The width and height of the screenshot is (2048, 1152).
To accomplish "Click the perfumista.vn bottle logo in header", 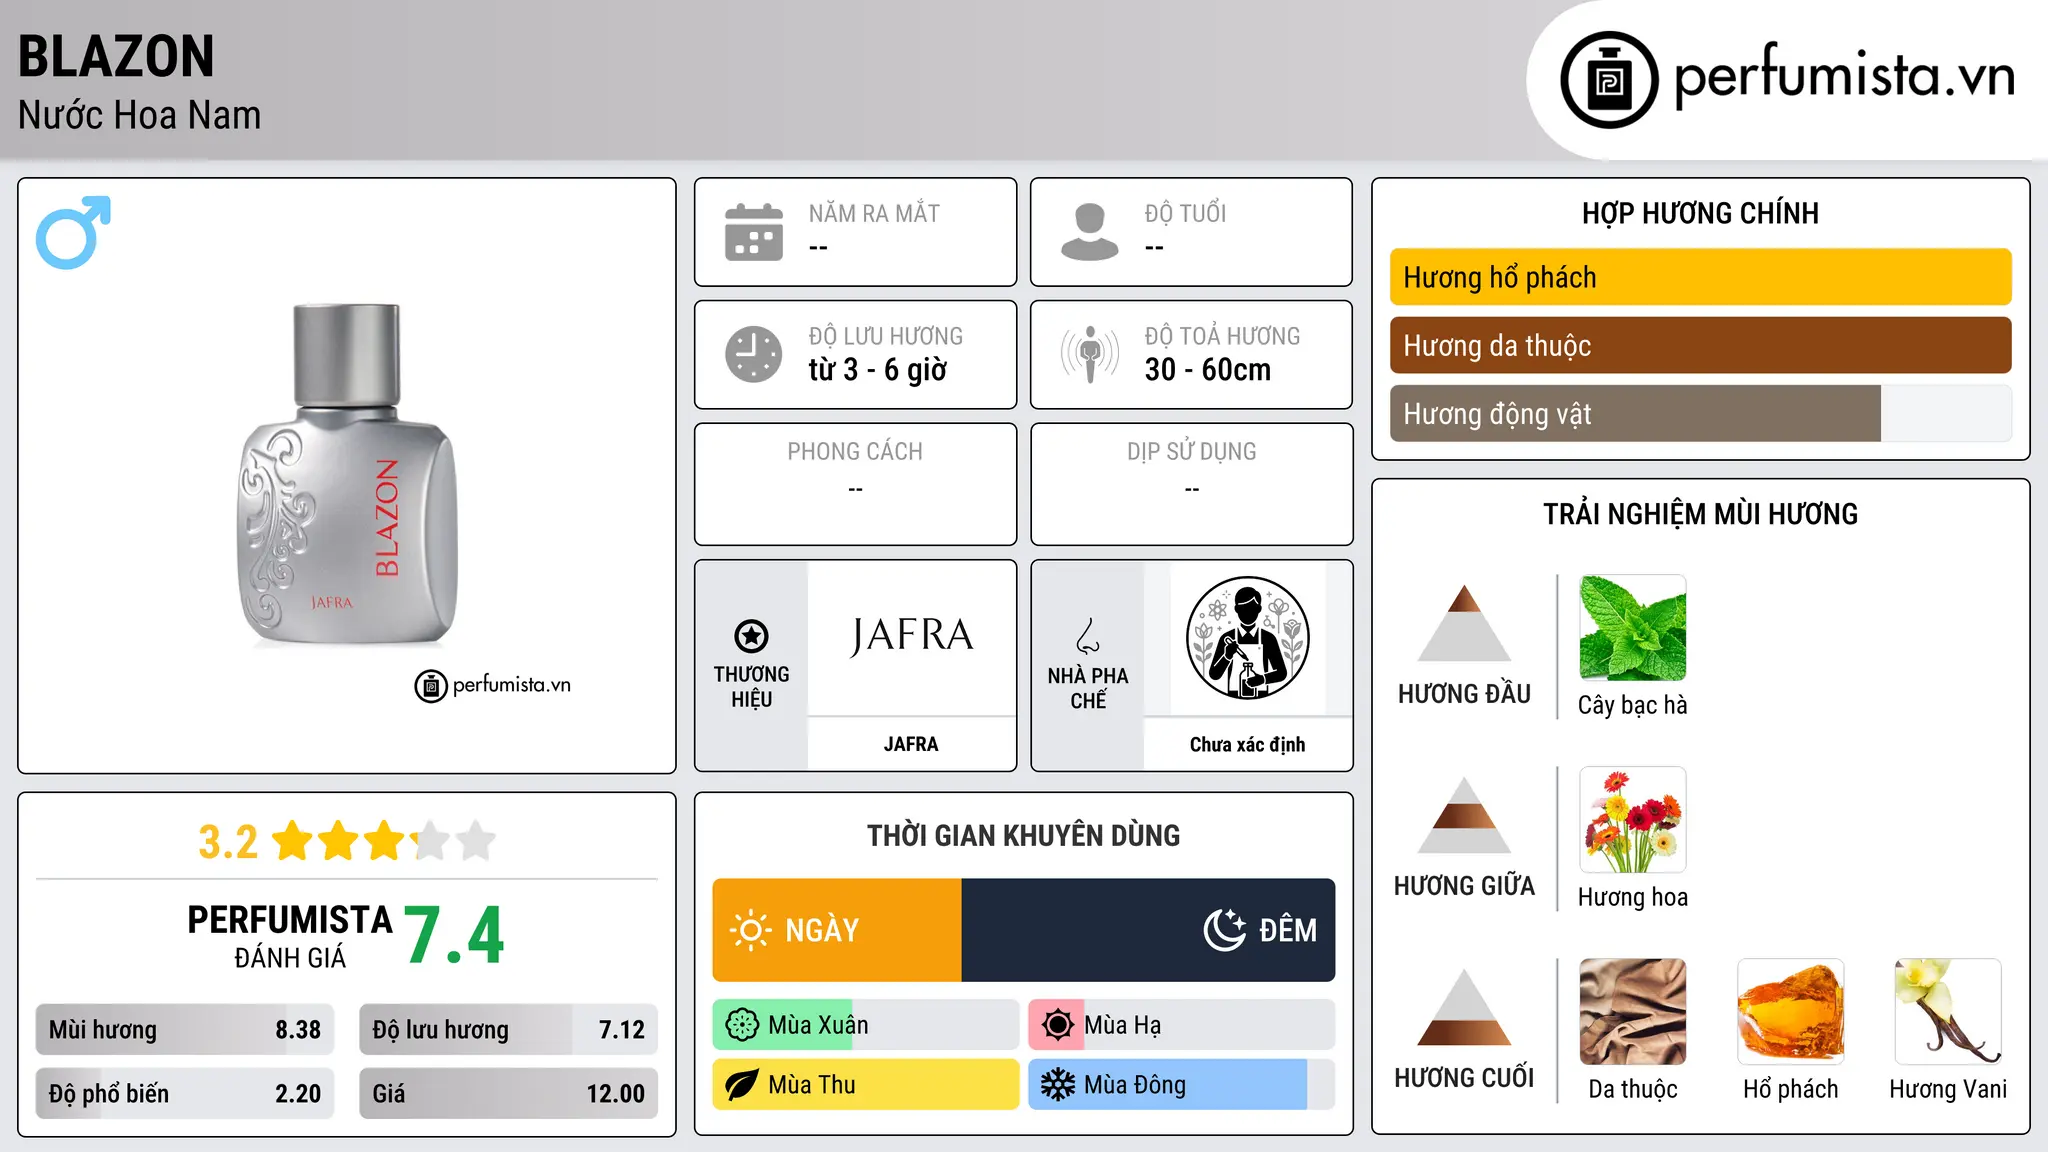I will (x=1609, y=80).
